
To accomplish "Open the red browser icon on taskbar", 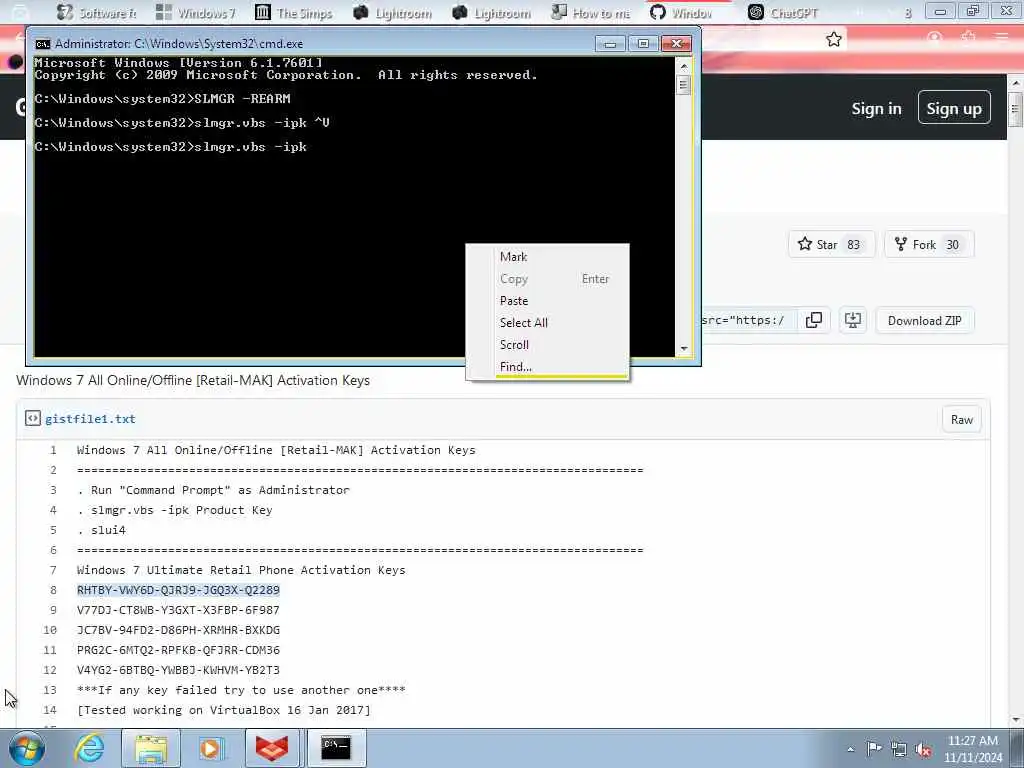I will tap(272, 748).
